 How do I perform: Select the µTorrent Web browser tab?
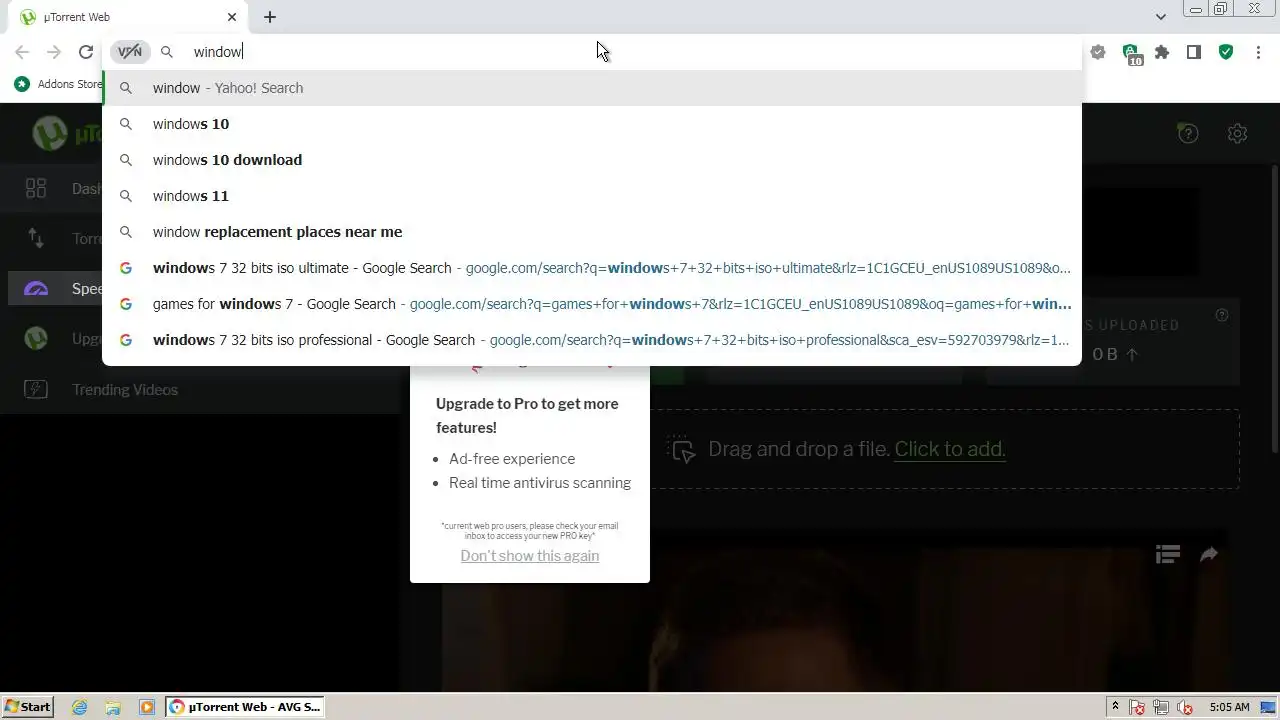(128, 17)
